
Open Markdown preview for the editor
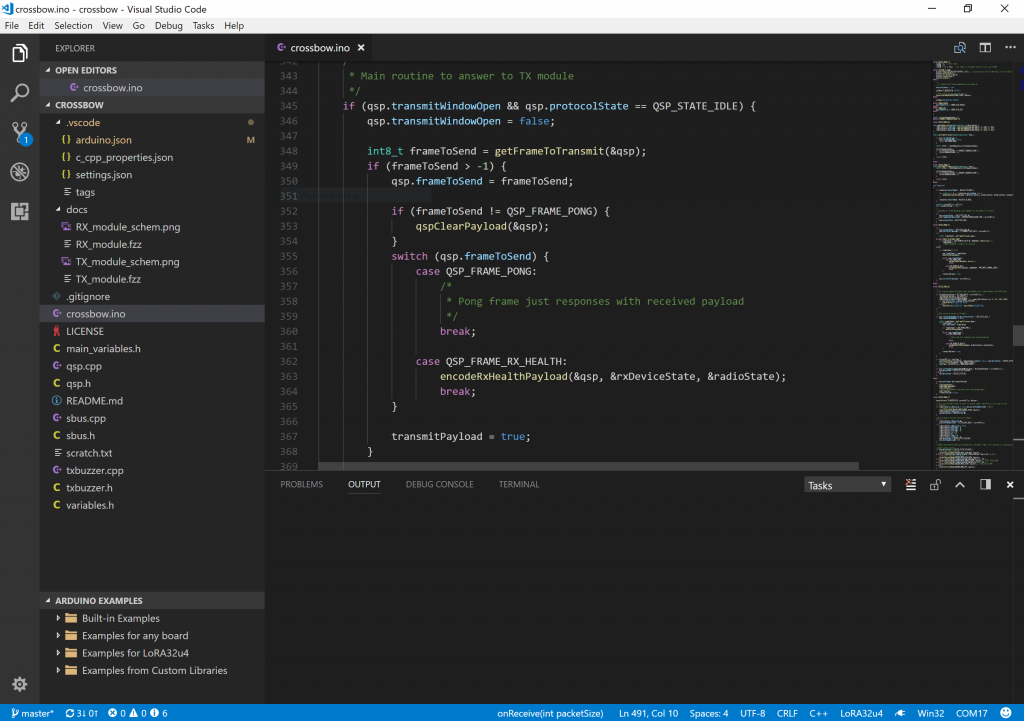(960, 47)
